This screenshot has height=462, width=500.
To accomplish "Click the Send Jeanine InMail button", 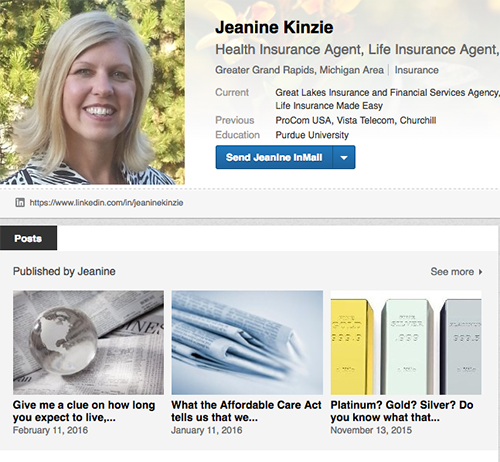I will click(x=274, y=157).
